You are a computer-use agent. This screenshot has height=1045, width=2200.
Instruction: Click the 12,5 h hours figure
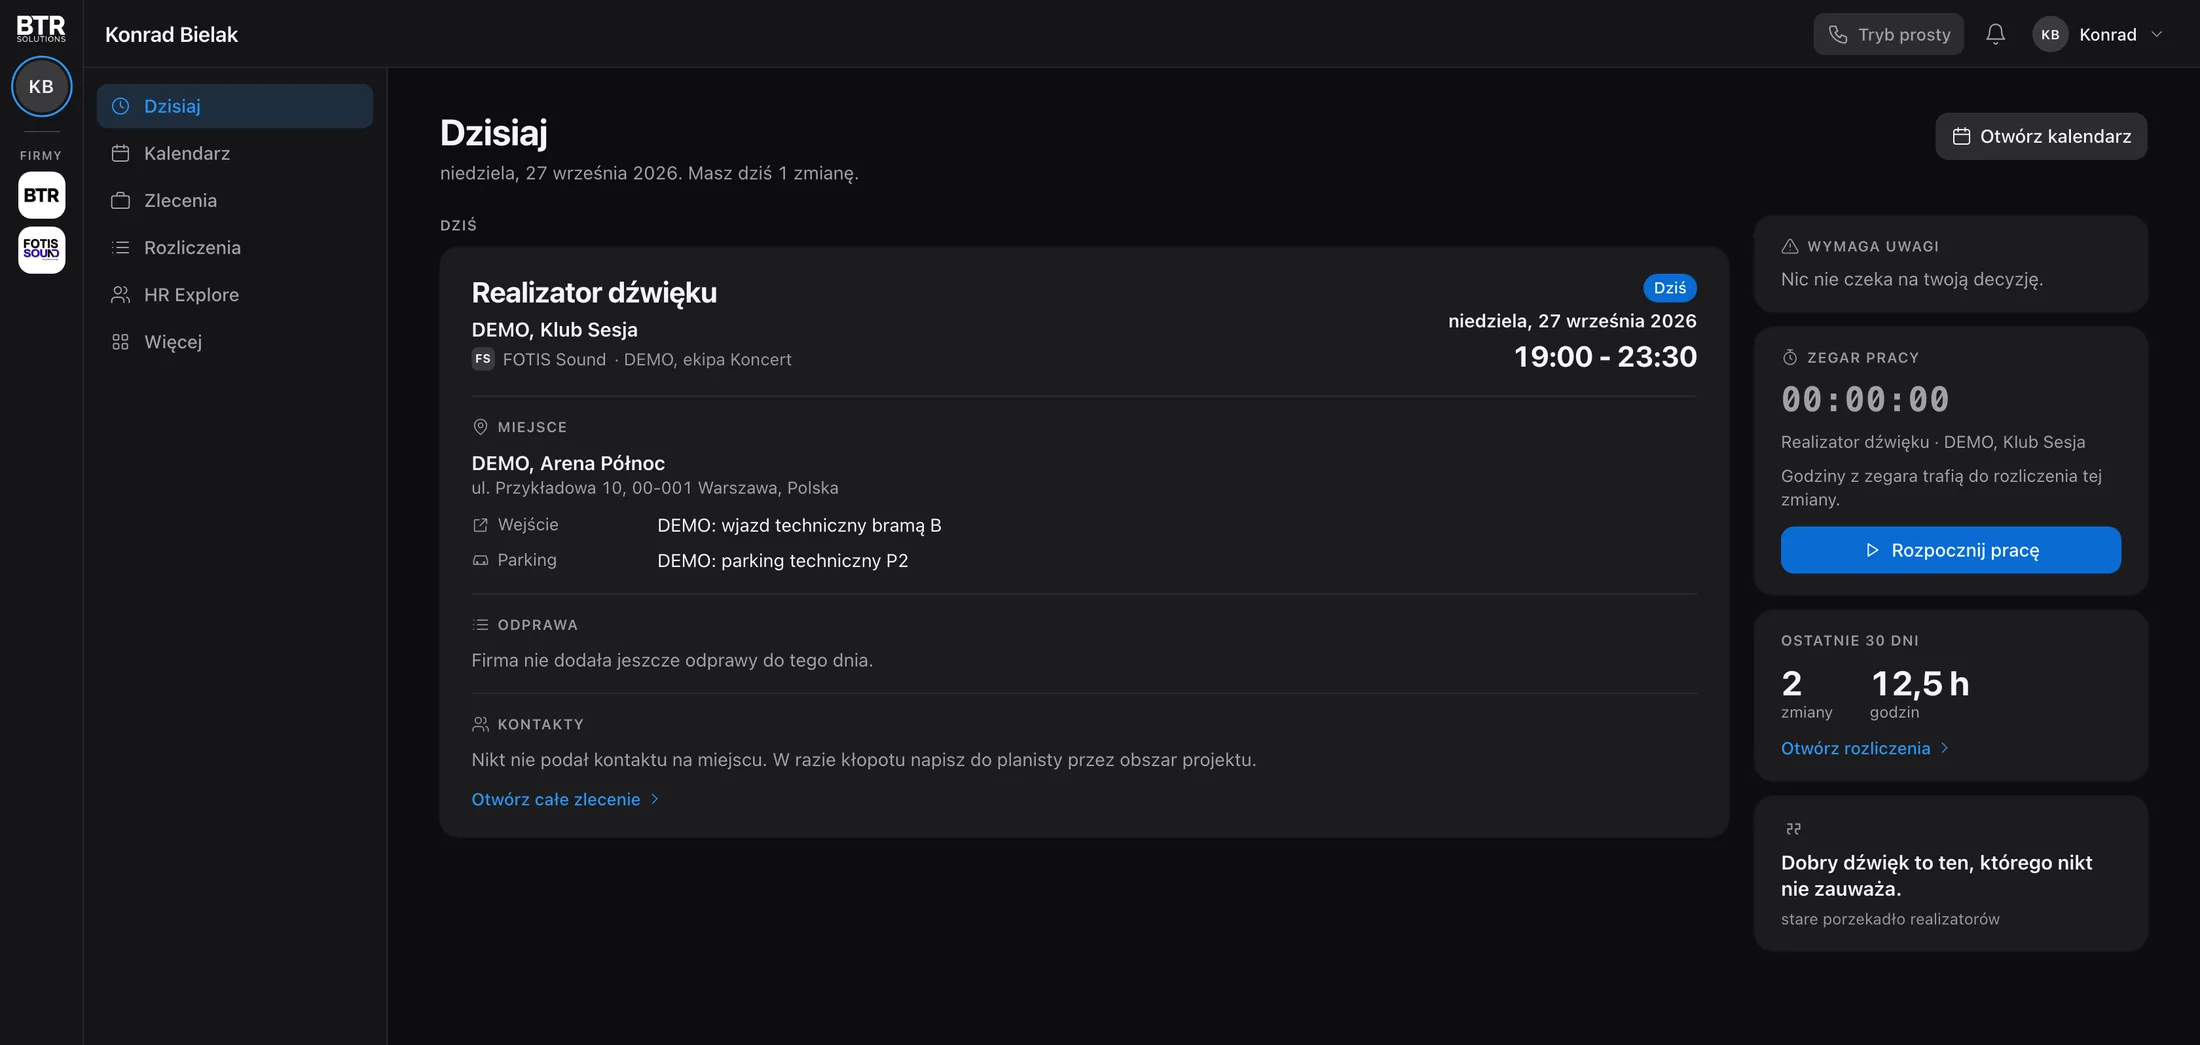1920,684
